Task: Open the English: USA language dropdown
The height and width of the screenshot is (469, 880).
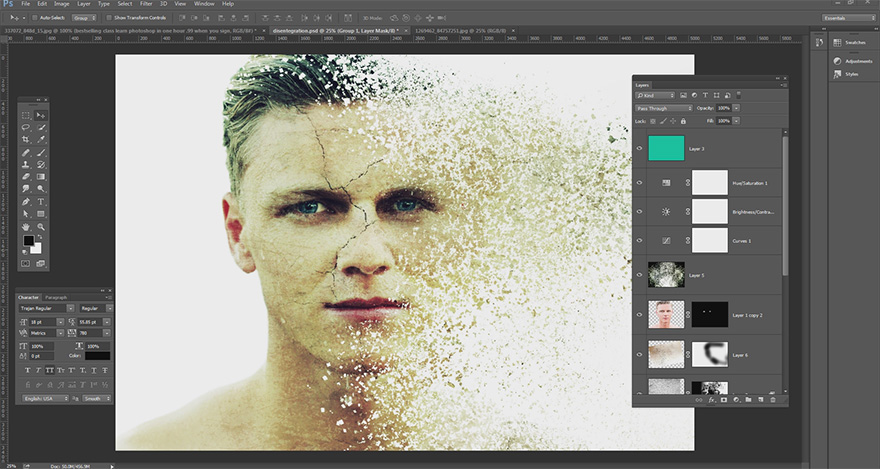Action: pyautogui.click(x=45, y=398)
